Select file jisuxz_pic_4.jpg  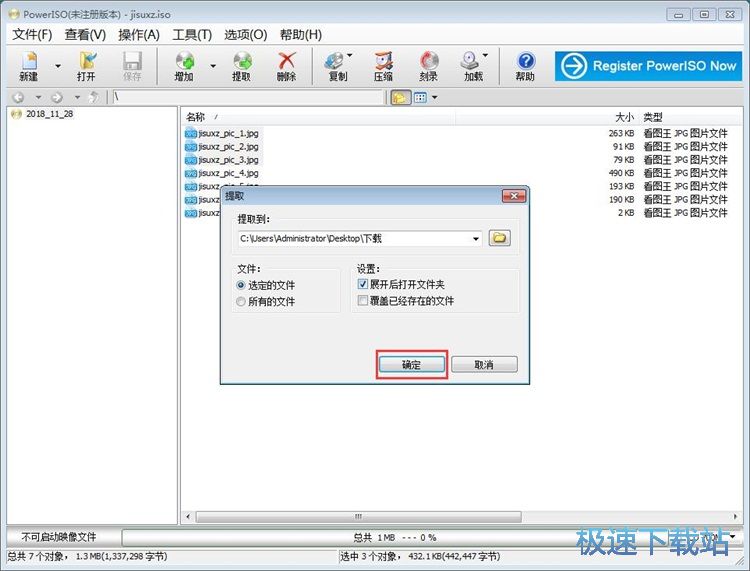tap(229, 173)
